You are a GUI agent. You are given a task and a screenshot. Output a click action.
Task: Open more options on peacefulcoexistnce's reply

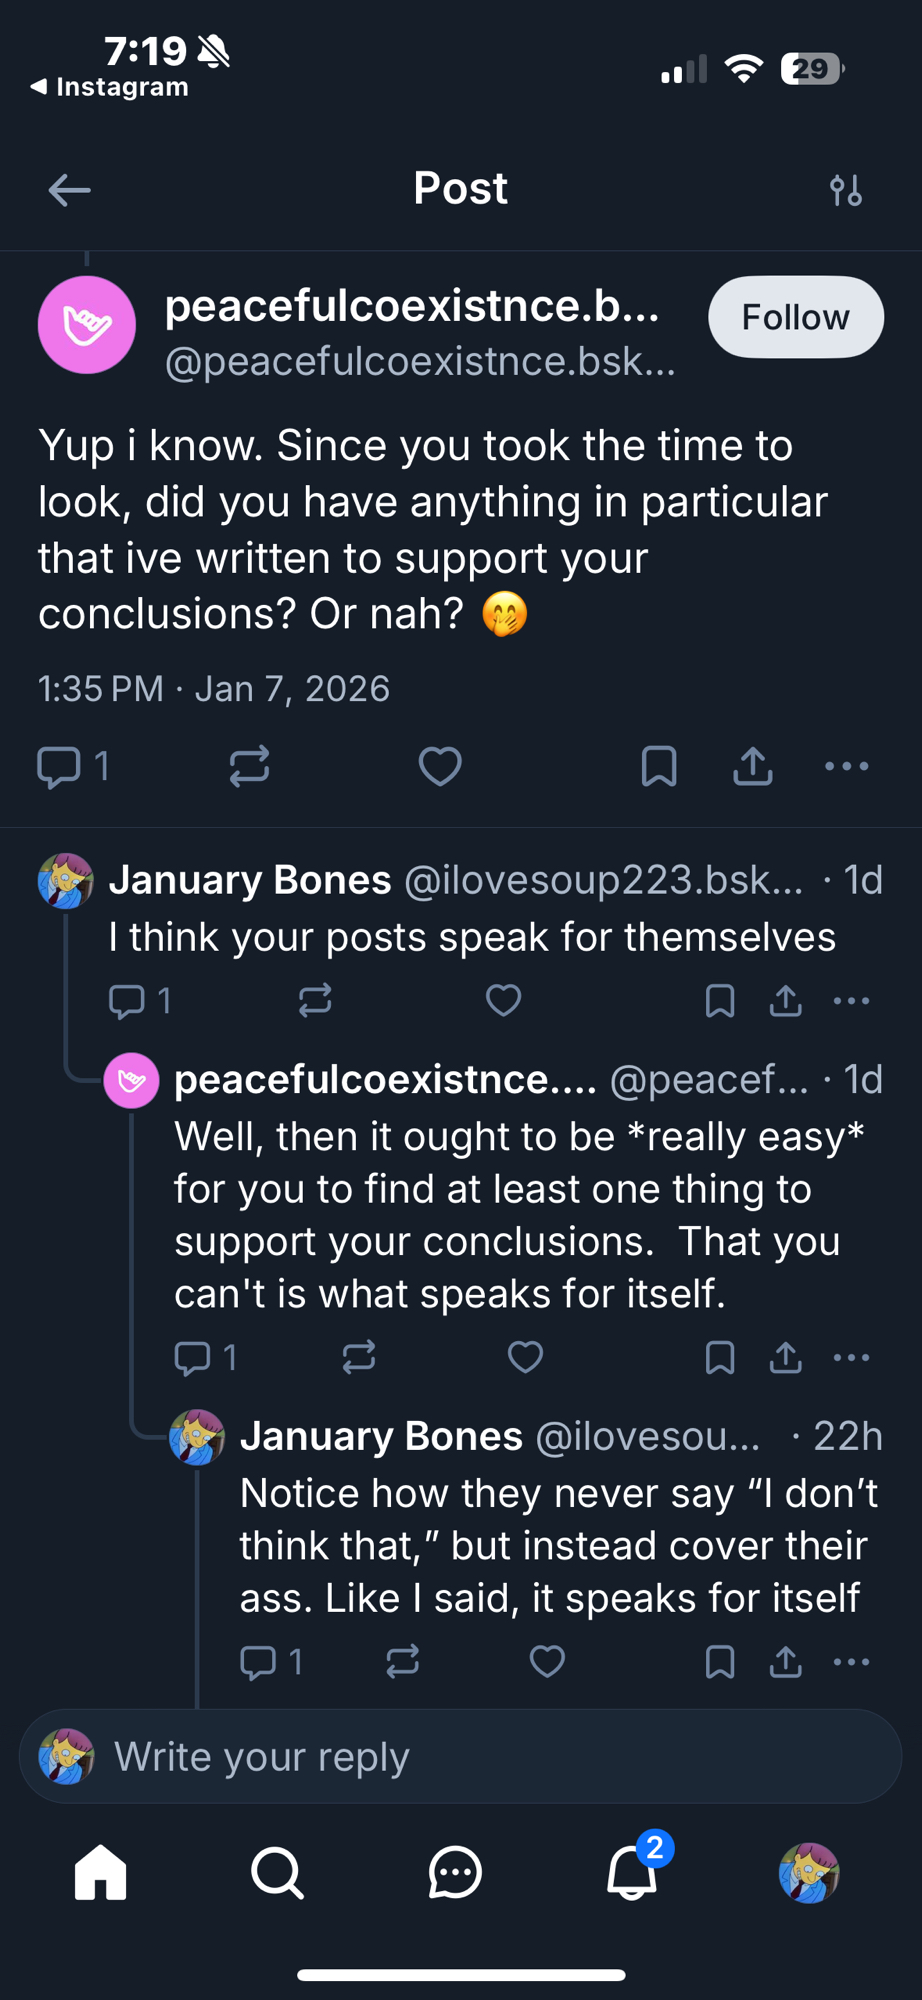851,1357
